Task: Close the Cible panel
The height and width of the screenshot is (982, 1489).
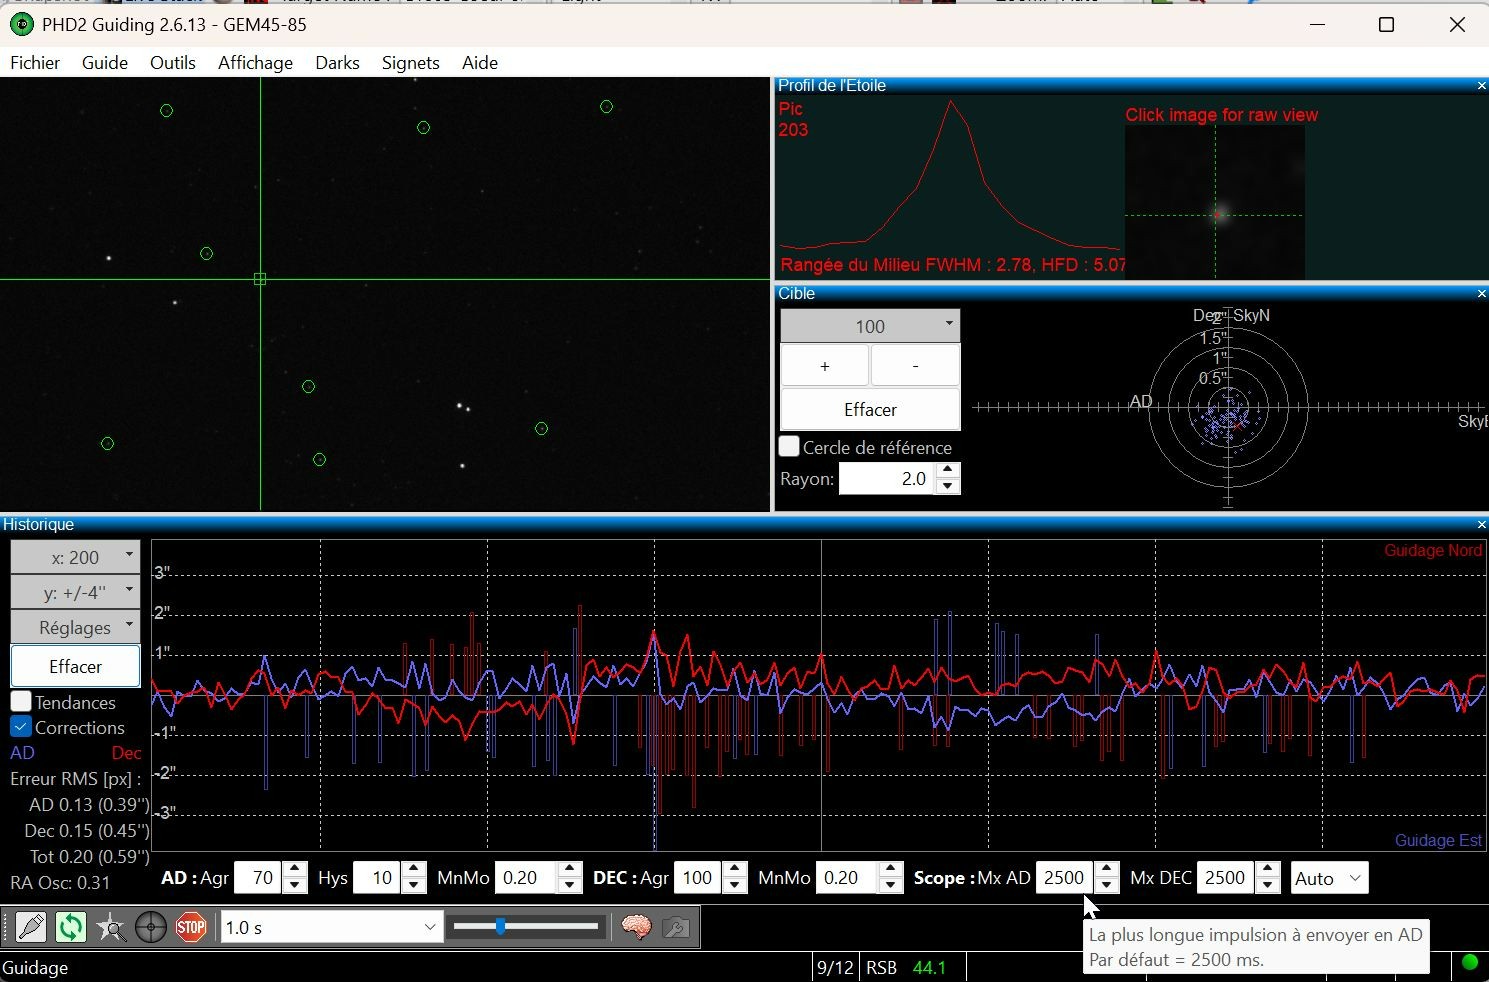Action: (x=1481, y=293)
